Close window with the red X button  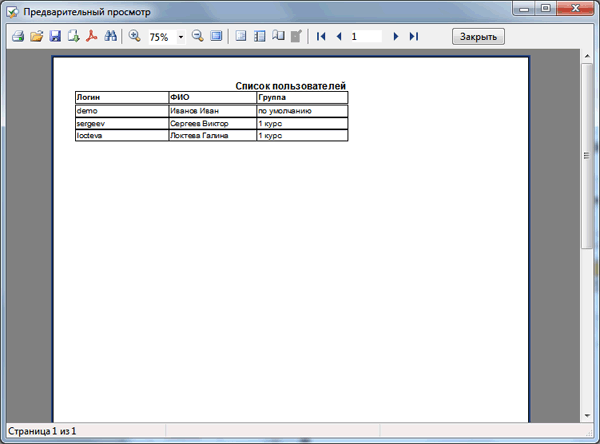coord(575,8)
